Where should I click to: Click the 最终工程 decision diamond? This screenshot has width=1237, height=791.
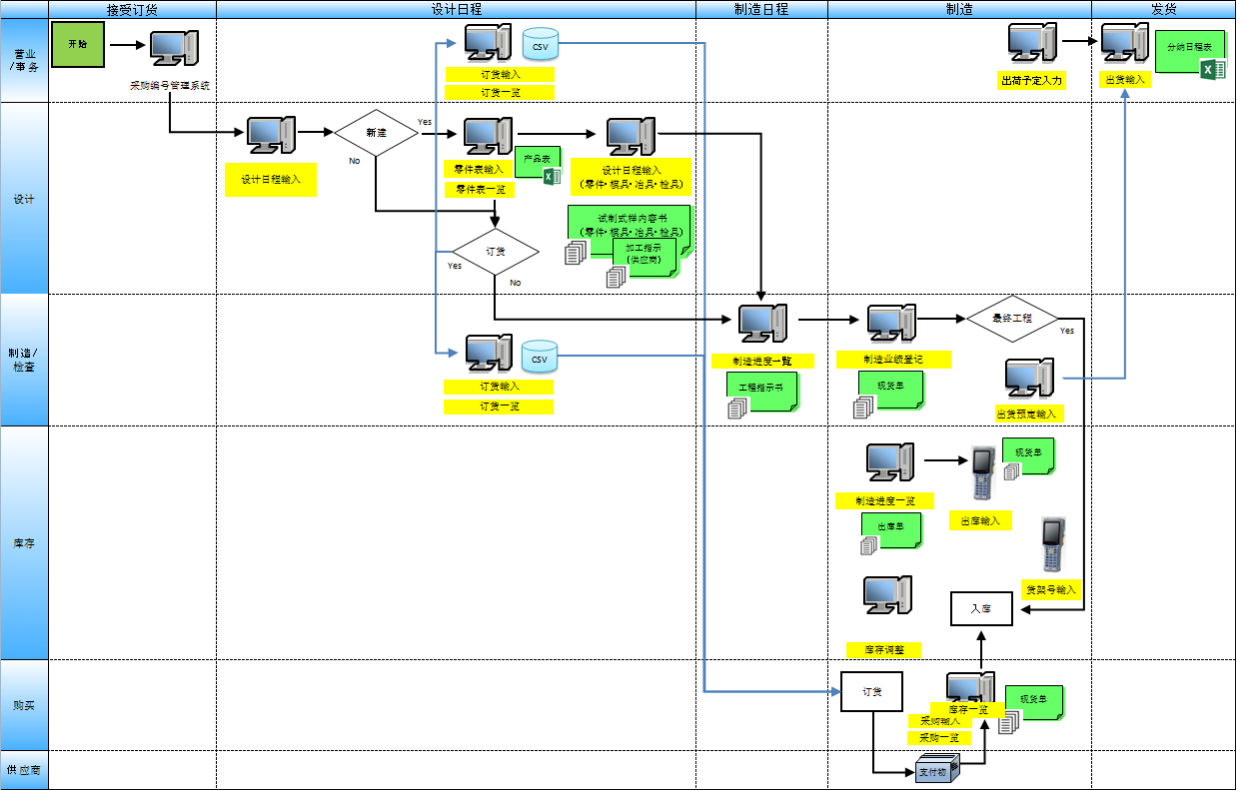[1012, 319]
